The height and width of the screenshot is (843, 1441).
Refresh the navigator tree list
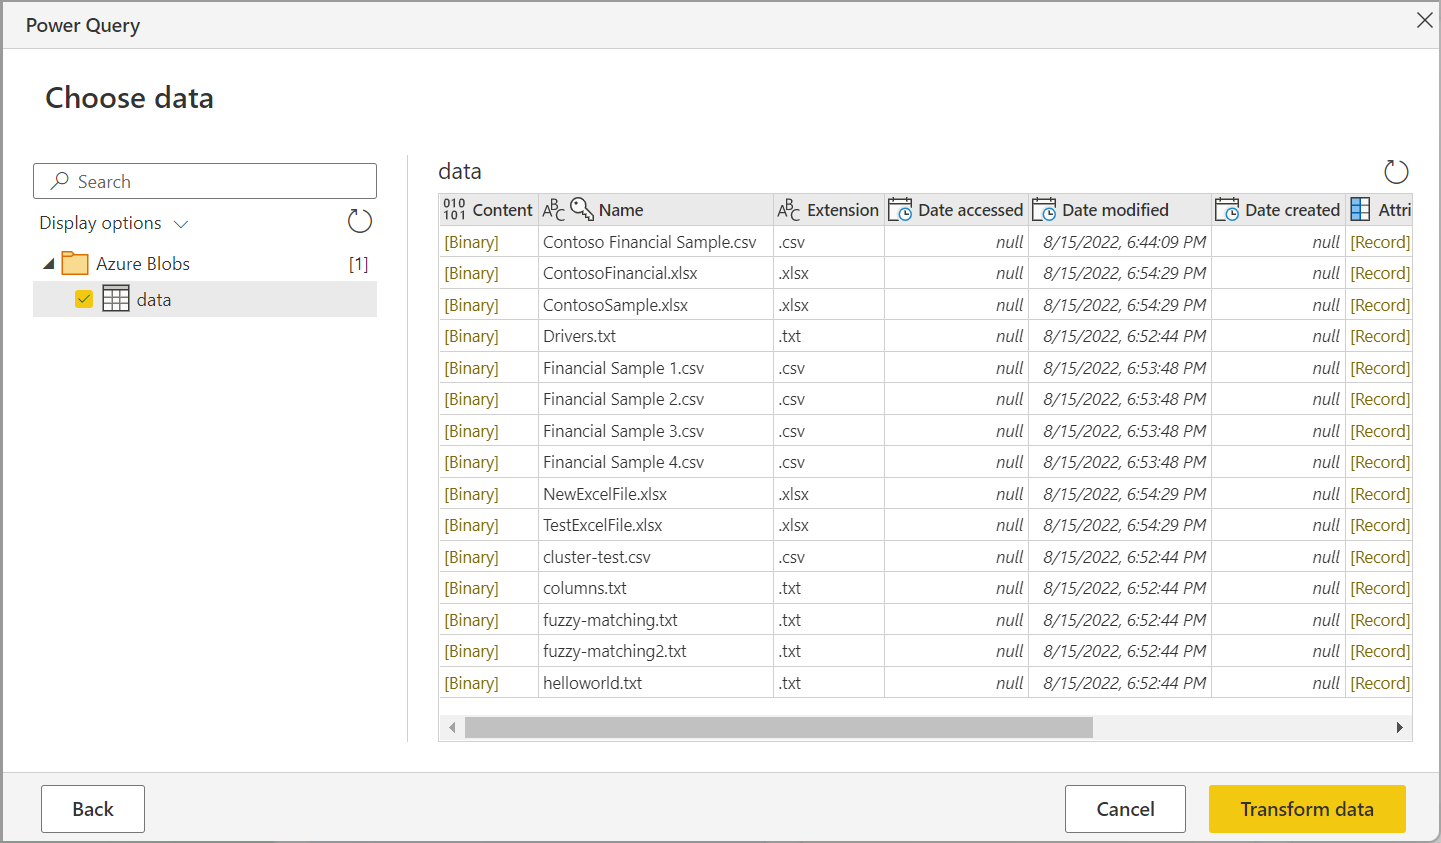pos(360,222)
